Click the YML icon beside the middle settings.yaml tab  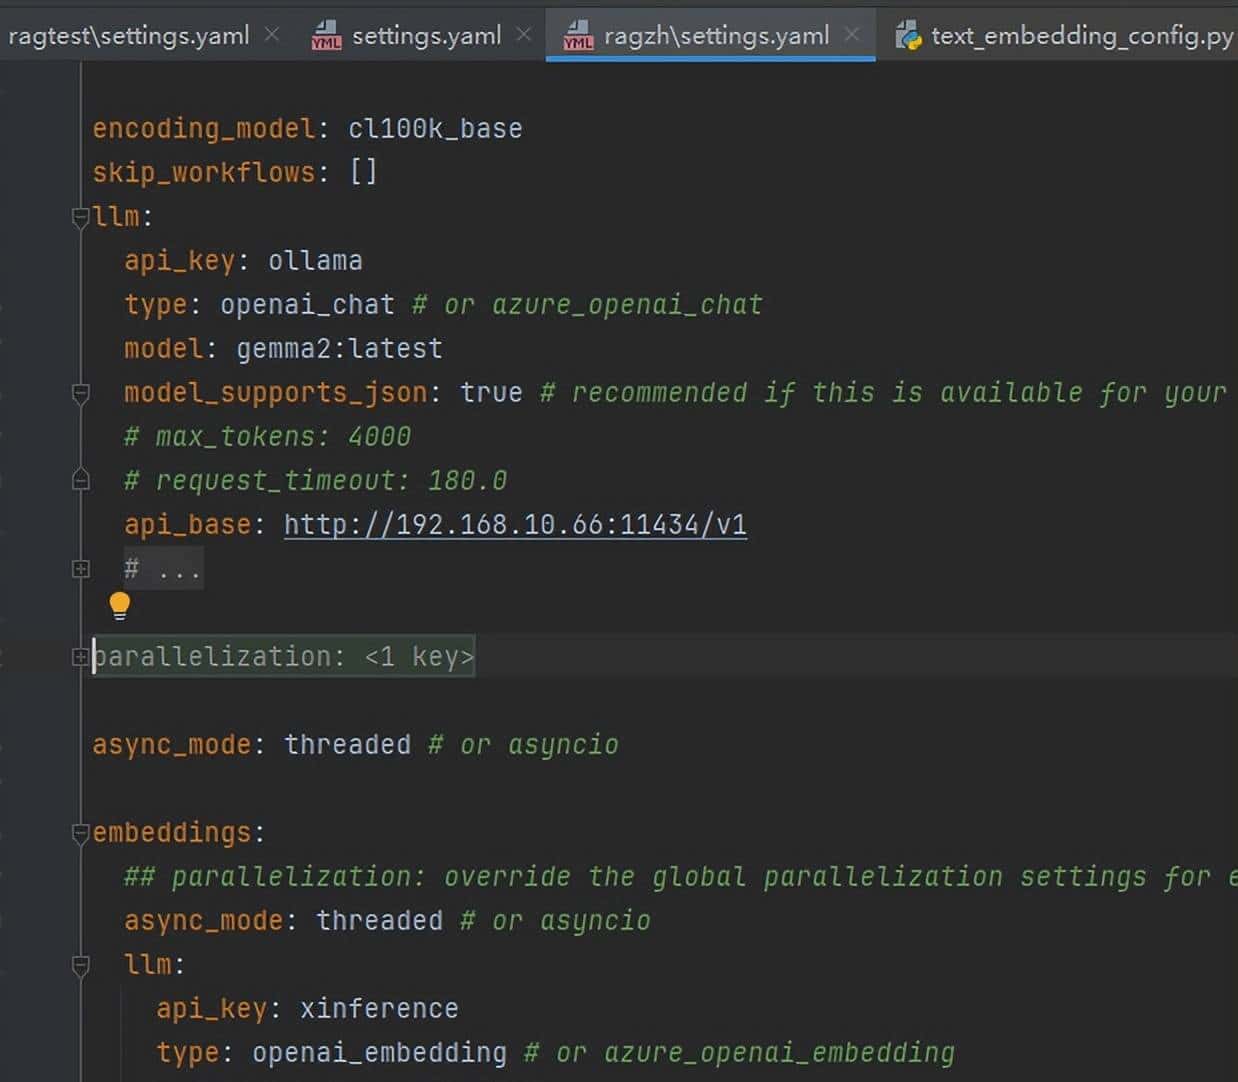tap(326, 36)
